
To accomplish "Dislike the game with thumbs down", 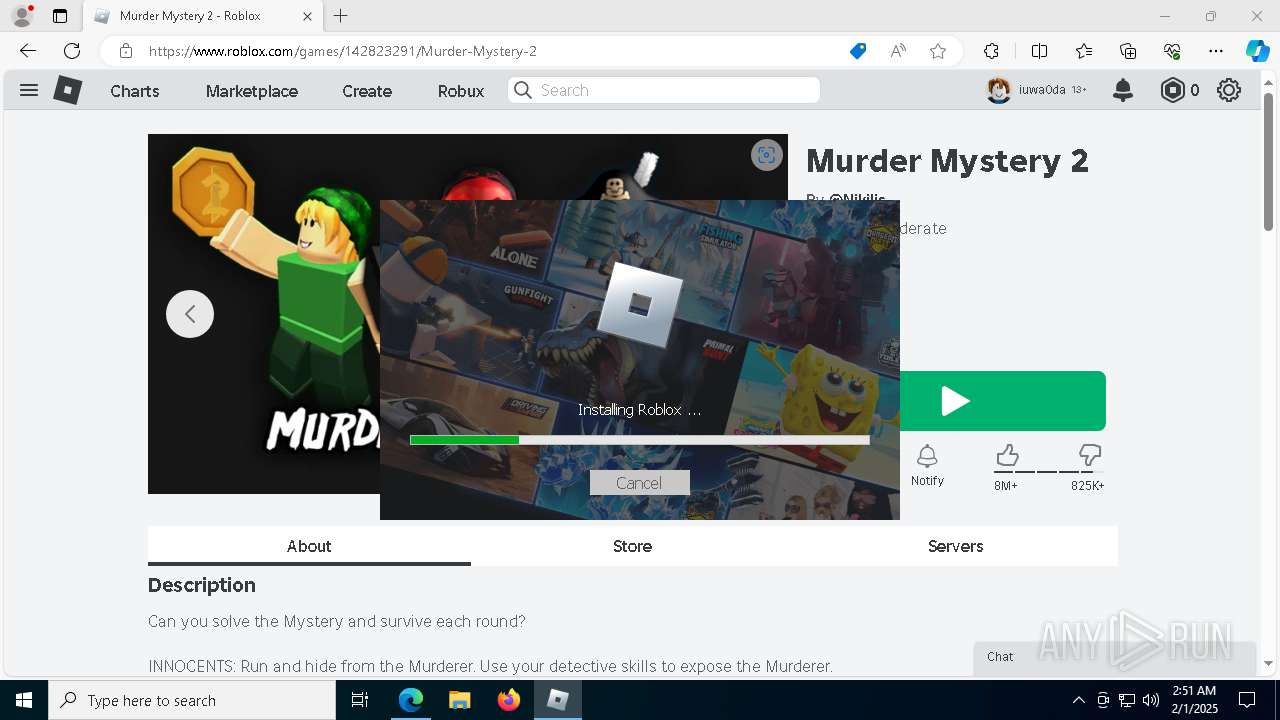I will (x=1090, y=457).
